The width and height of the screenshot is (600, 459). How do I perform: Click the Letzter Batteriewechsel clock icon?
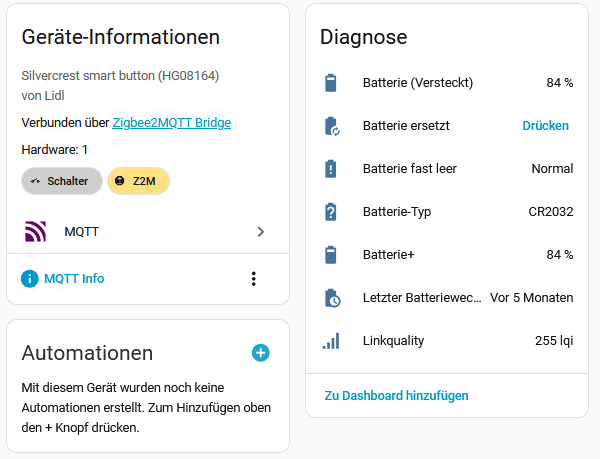click(331, 298)
